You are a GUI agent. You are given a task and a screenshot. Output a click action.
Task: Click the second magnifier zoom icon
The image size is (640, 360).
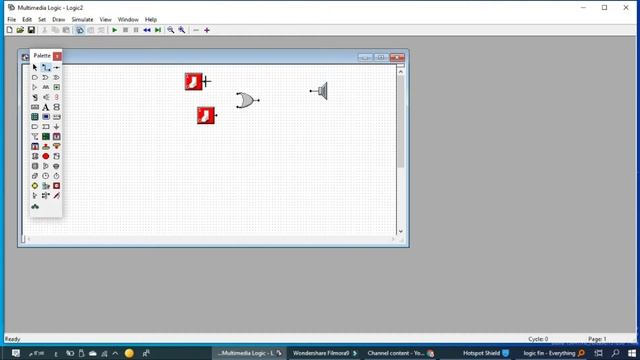(x=182, y=30)
